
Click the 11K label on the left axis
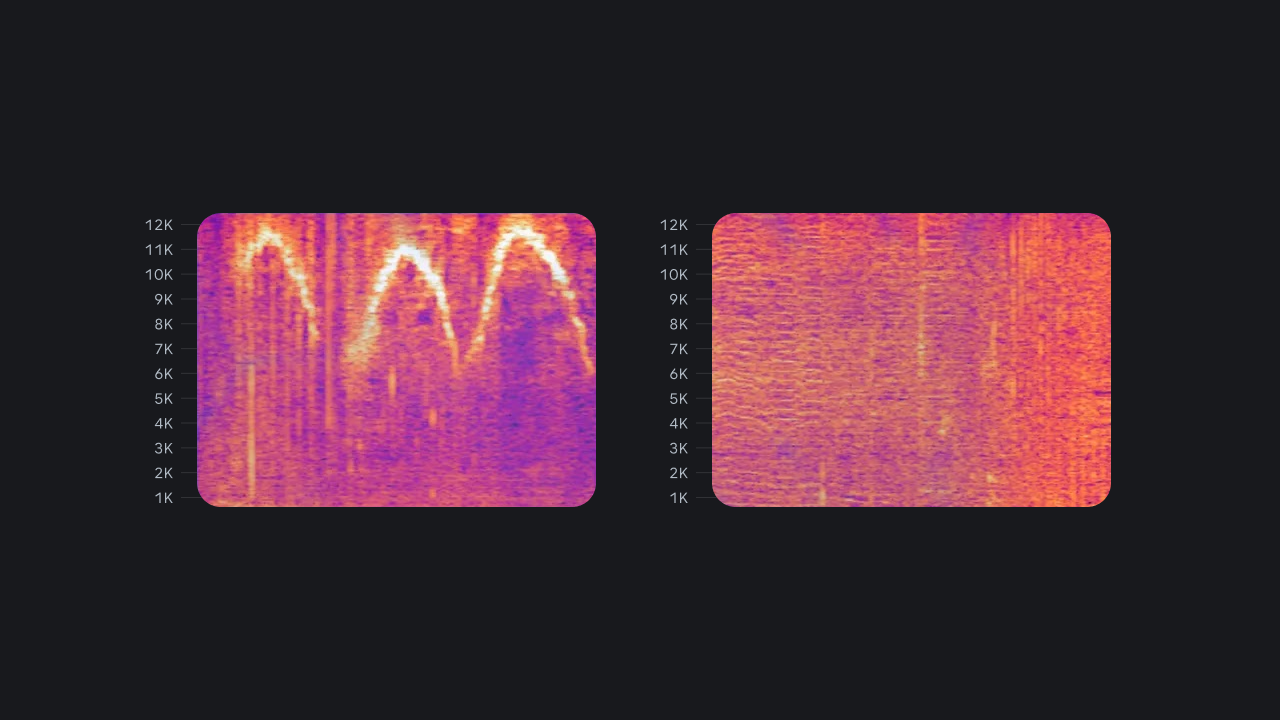click(160, 249)
